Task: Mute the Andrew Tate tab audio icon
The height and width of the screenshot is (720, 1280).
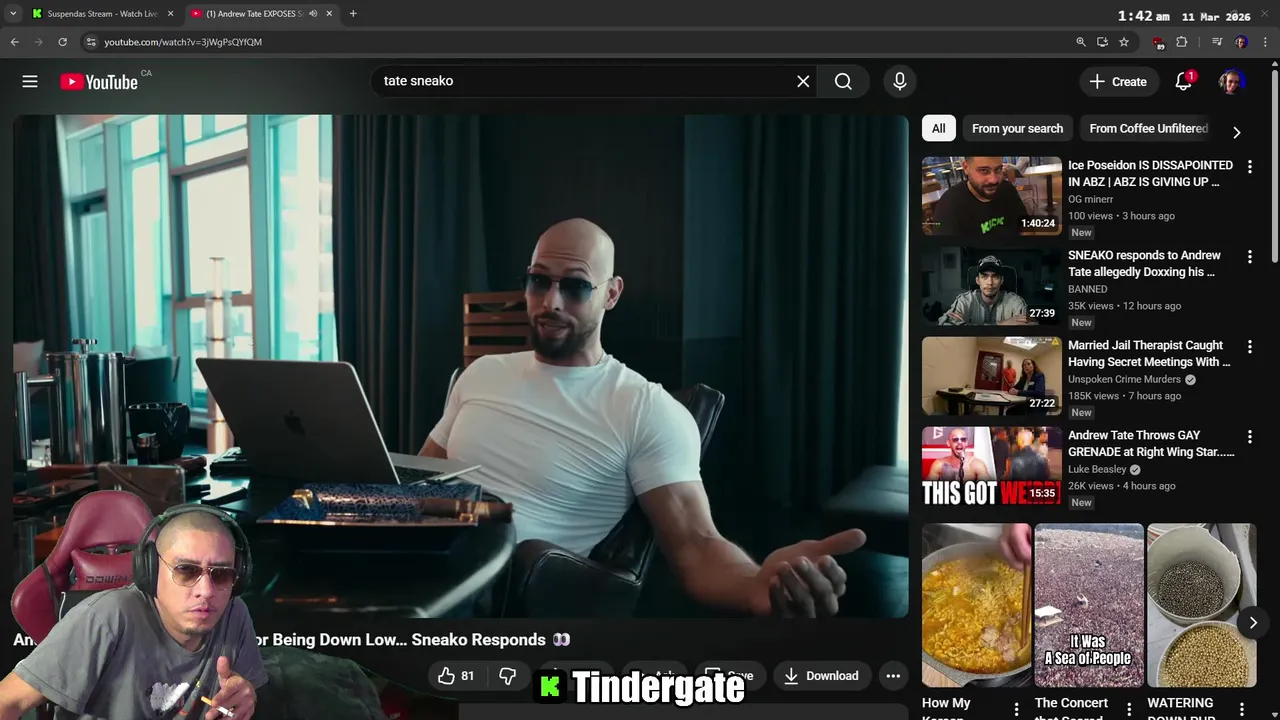Action: point(313,14)
